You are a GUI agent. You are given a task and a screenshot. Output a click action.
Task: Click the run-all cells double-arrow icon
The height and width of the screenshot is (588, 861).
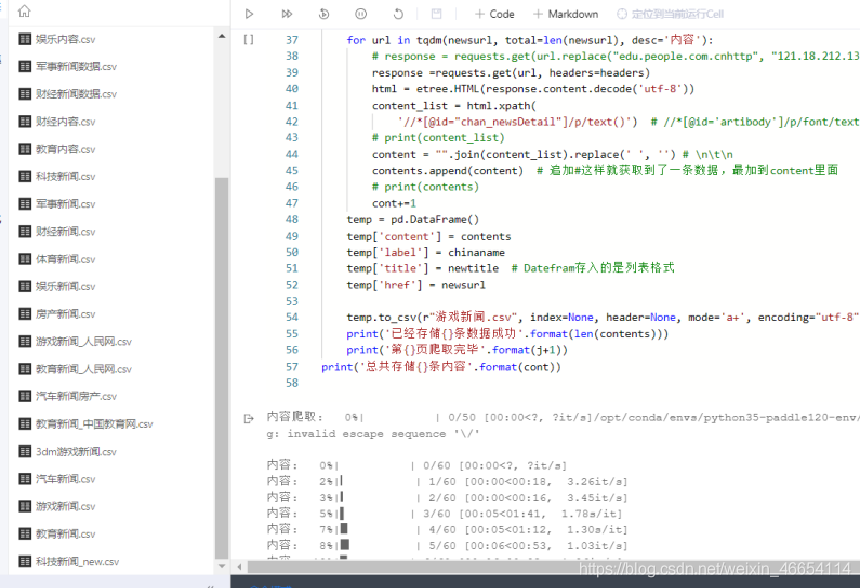coord(287,14)
